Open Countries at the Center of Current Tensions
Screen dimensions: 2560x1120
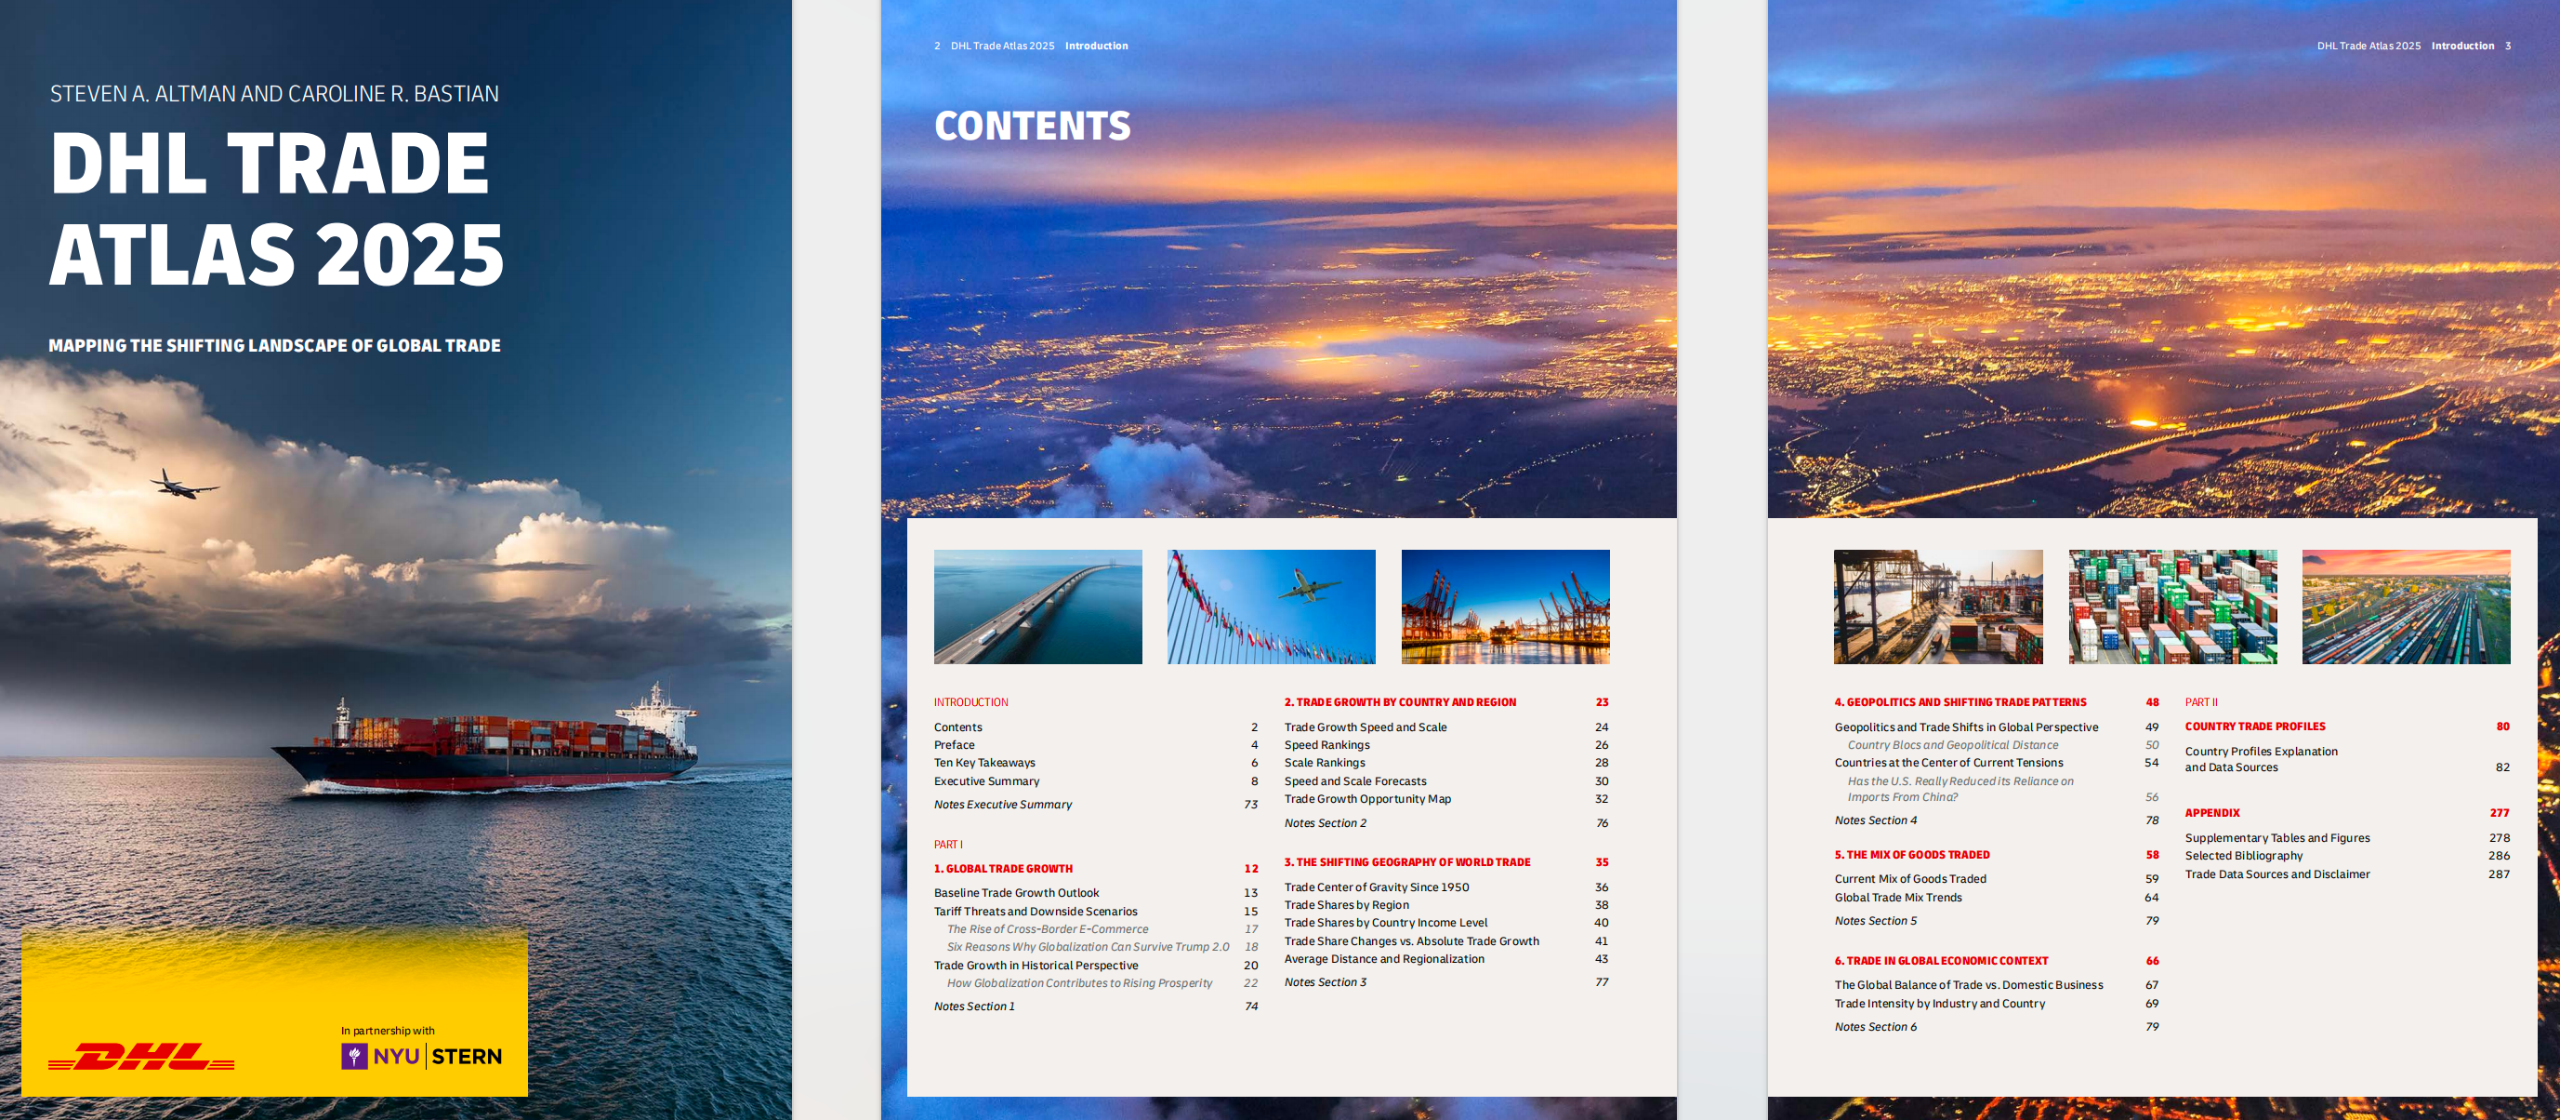coord(1997,763)
